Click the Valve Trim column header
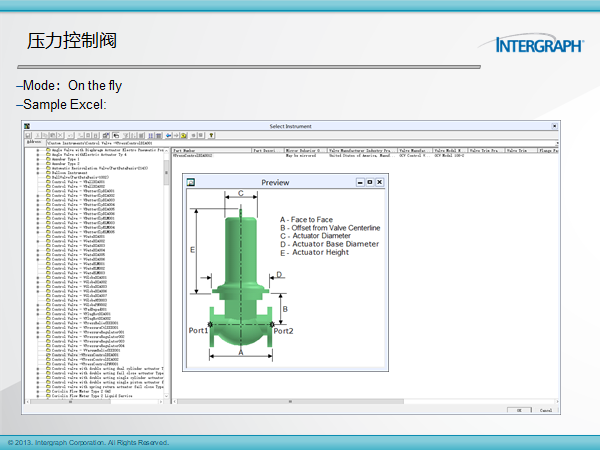Viewport: 600px width, 450px height. [x=521, y=150]
